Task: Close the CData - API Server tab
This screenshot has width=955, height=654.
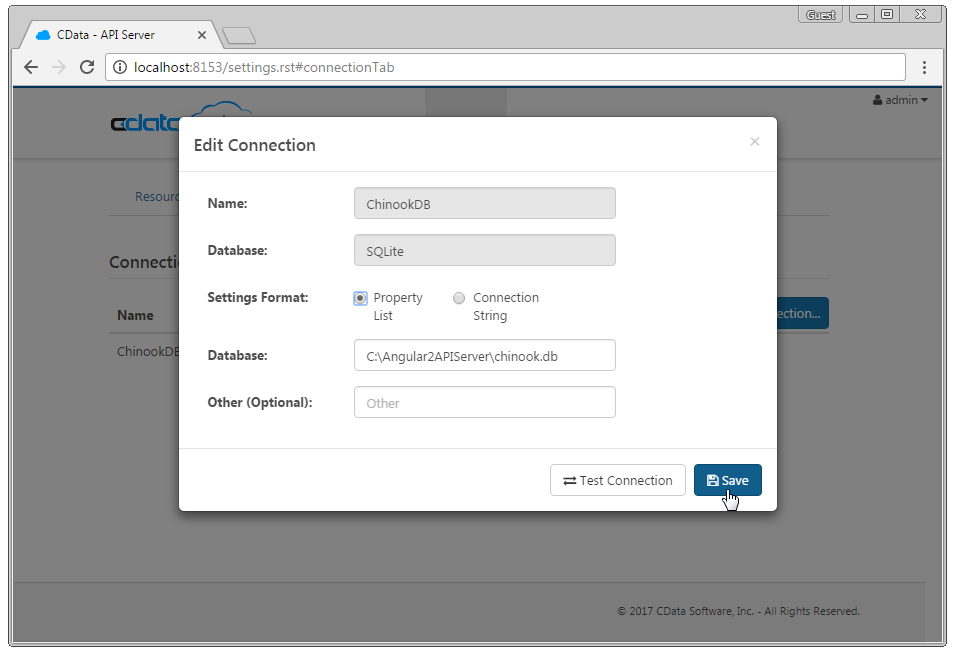Action: pos(202,35)
